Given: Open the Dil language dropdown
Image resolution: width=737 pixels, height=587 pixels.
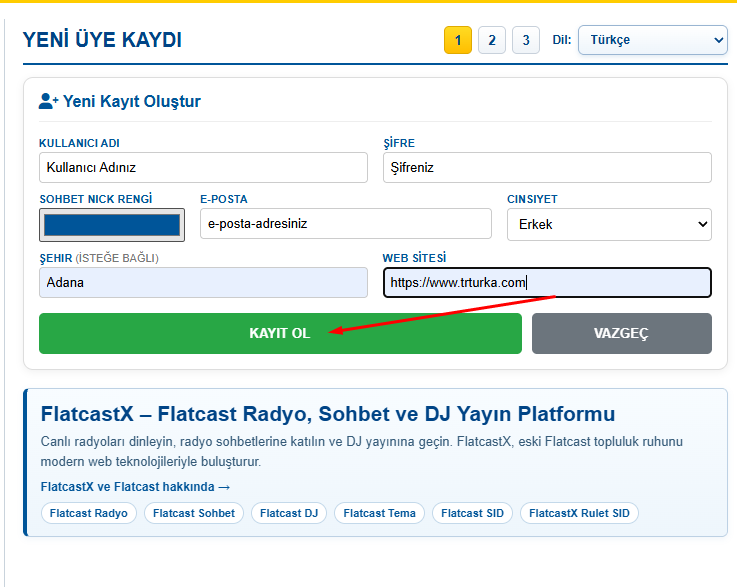Looking at the screenshot, I should click(x=652, y=40).
